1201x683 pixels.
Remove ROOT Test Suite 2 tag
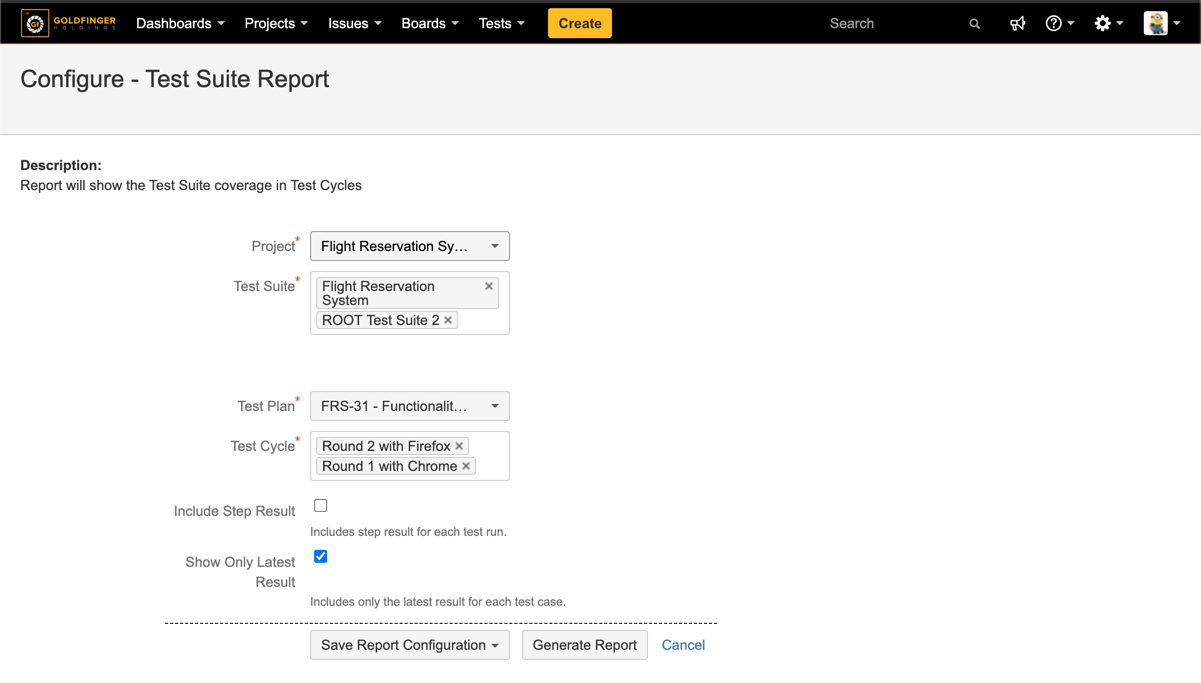pos(448,320)
